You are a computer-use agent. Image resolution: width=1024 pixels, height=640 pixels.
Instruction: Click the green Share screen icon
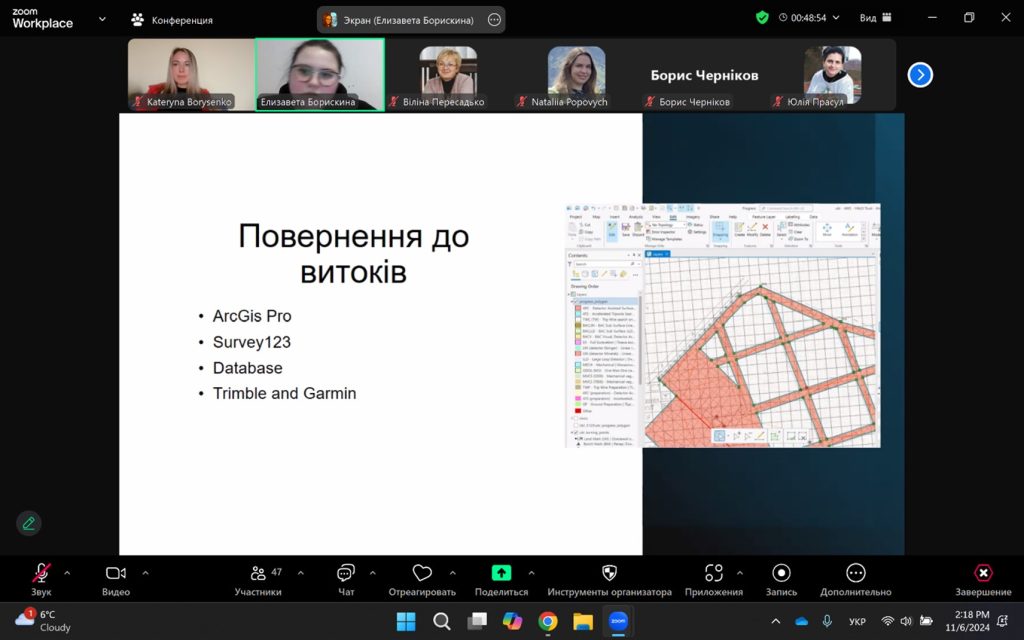[x=501, y=573]
